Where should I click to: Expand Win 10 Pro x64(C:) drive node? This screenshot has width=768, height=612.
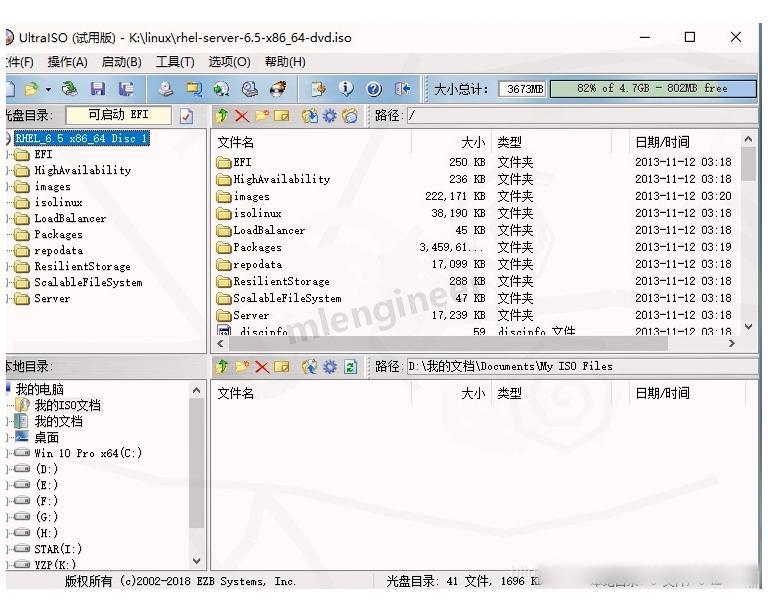click(x=9, y=453)
